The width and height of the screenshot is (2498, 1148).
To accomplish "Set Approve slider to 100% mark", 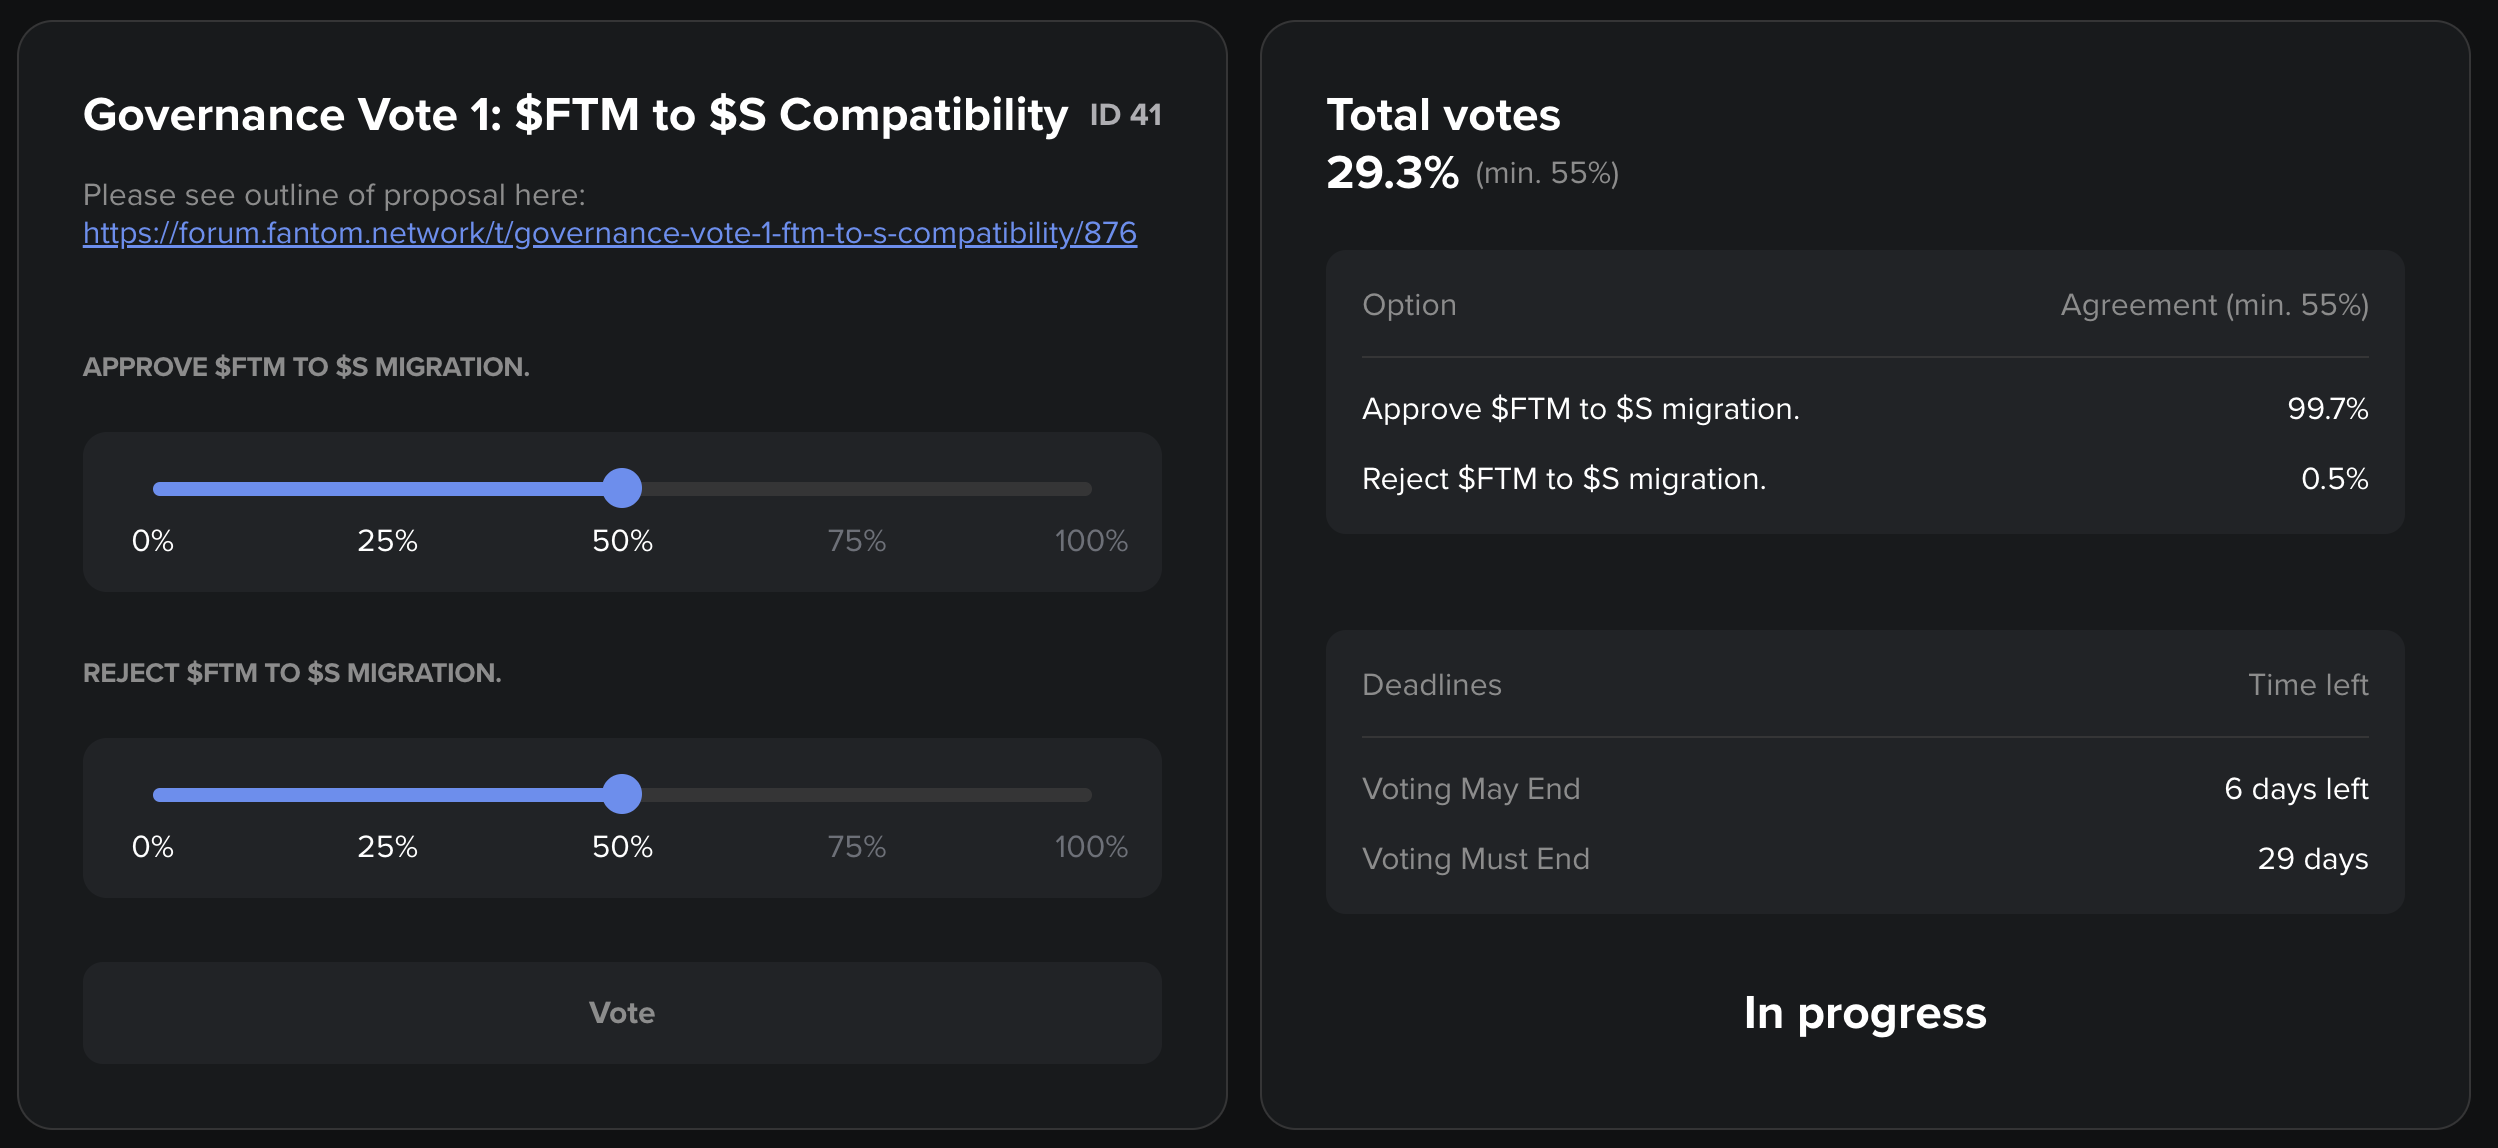I will [x=1090, y=489].
